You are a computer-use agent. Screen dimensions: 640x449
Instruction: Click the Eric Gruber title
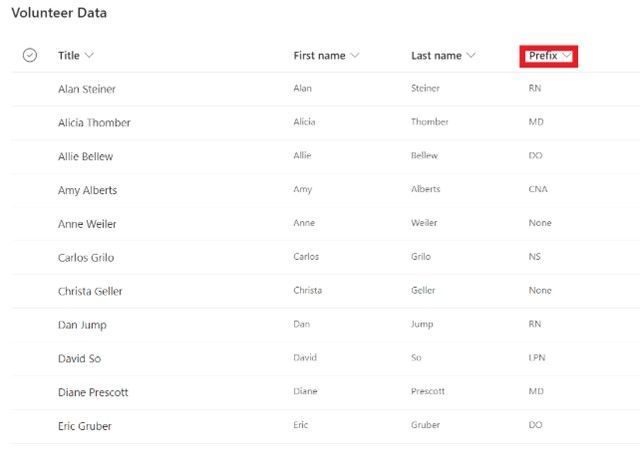tap(84, 426)
